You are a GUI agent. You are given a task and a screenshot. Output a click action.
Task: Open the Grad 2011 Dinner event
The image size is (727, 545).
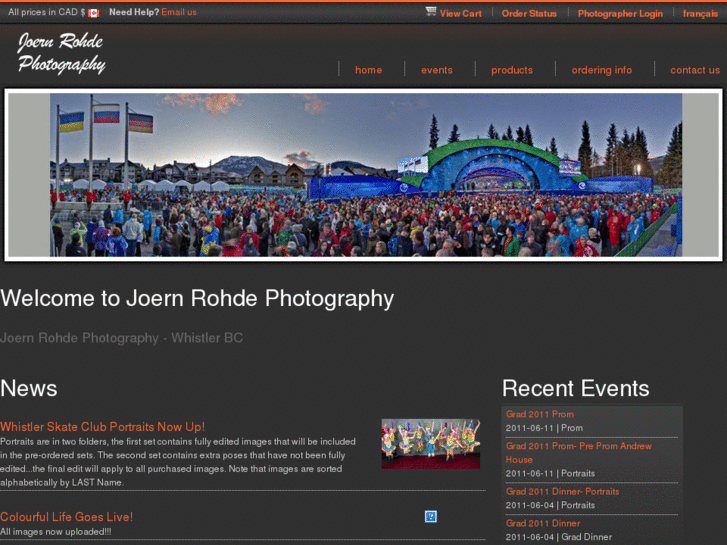543,523
